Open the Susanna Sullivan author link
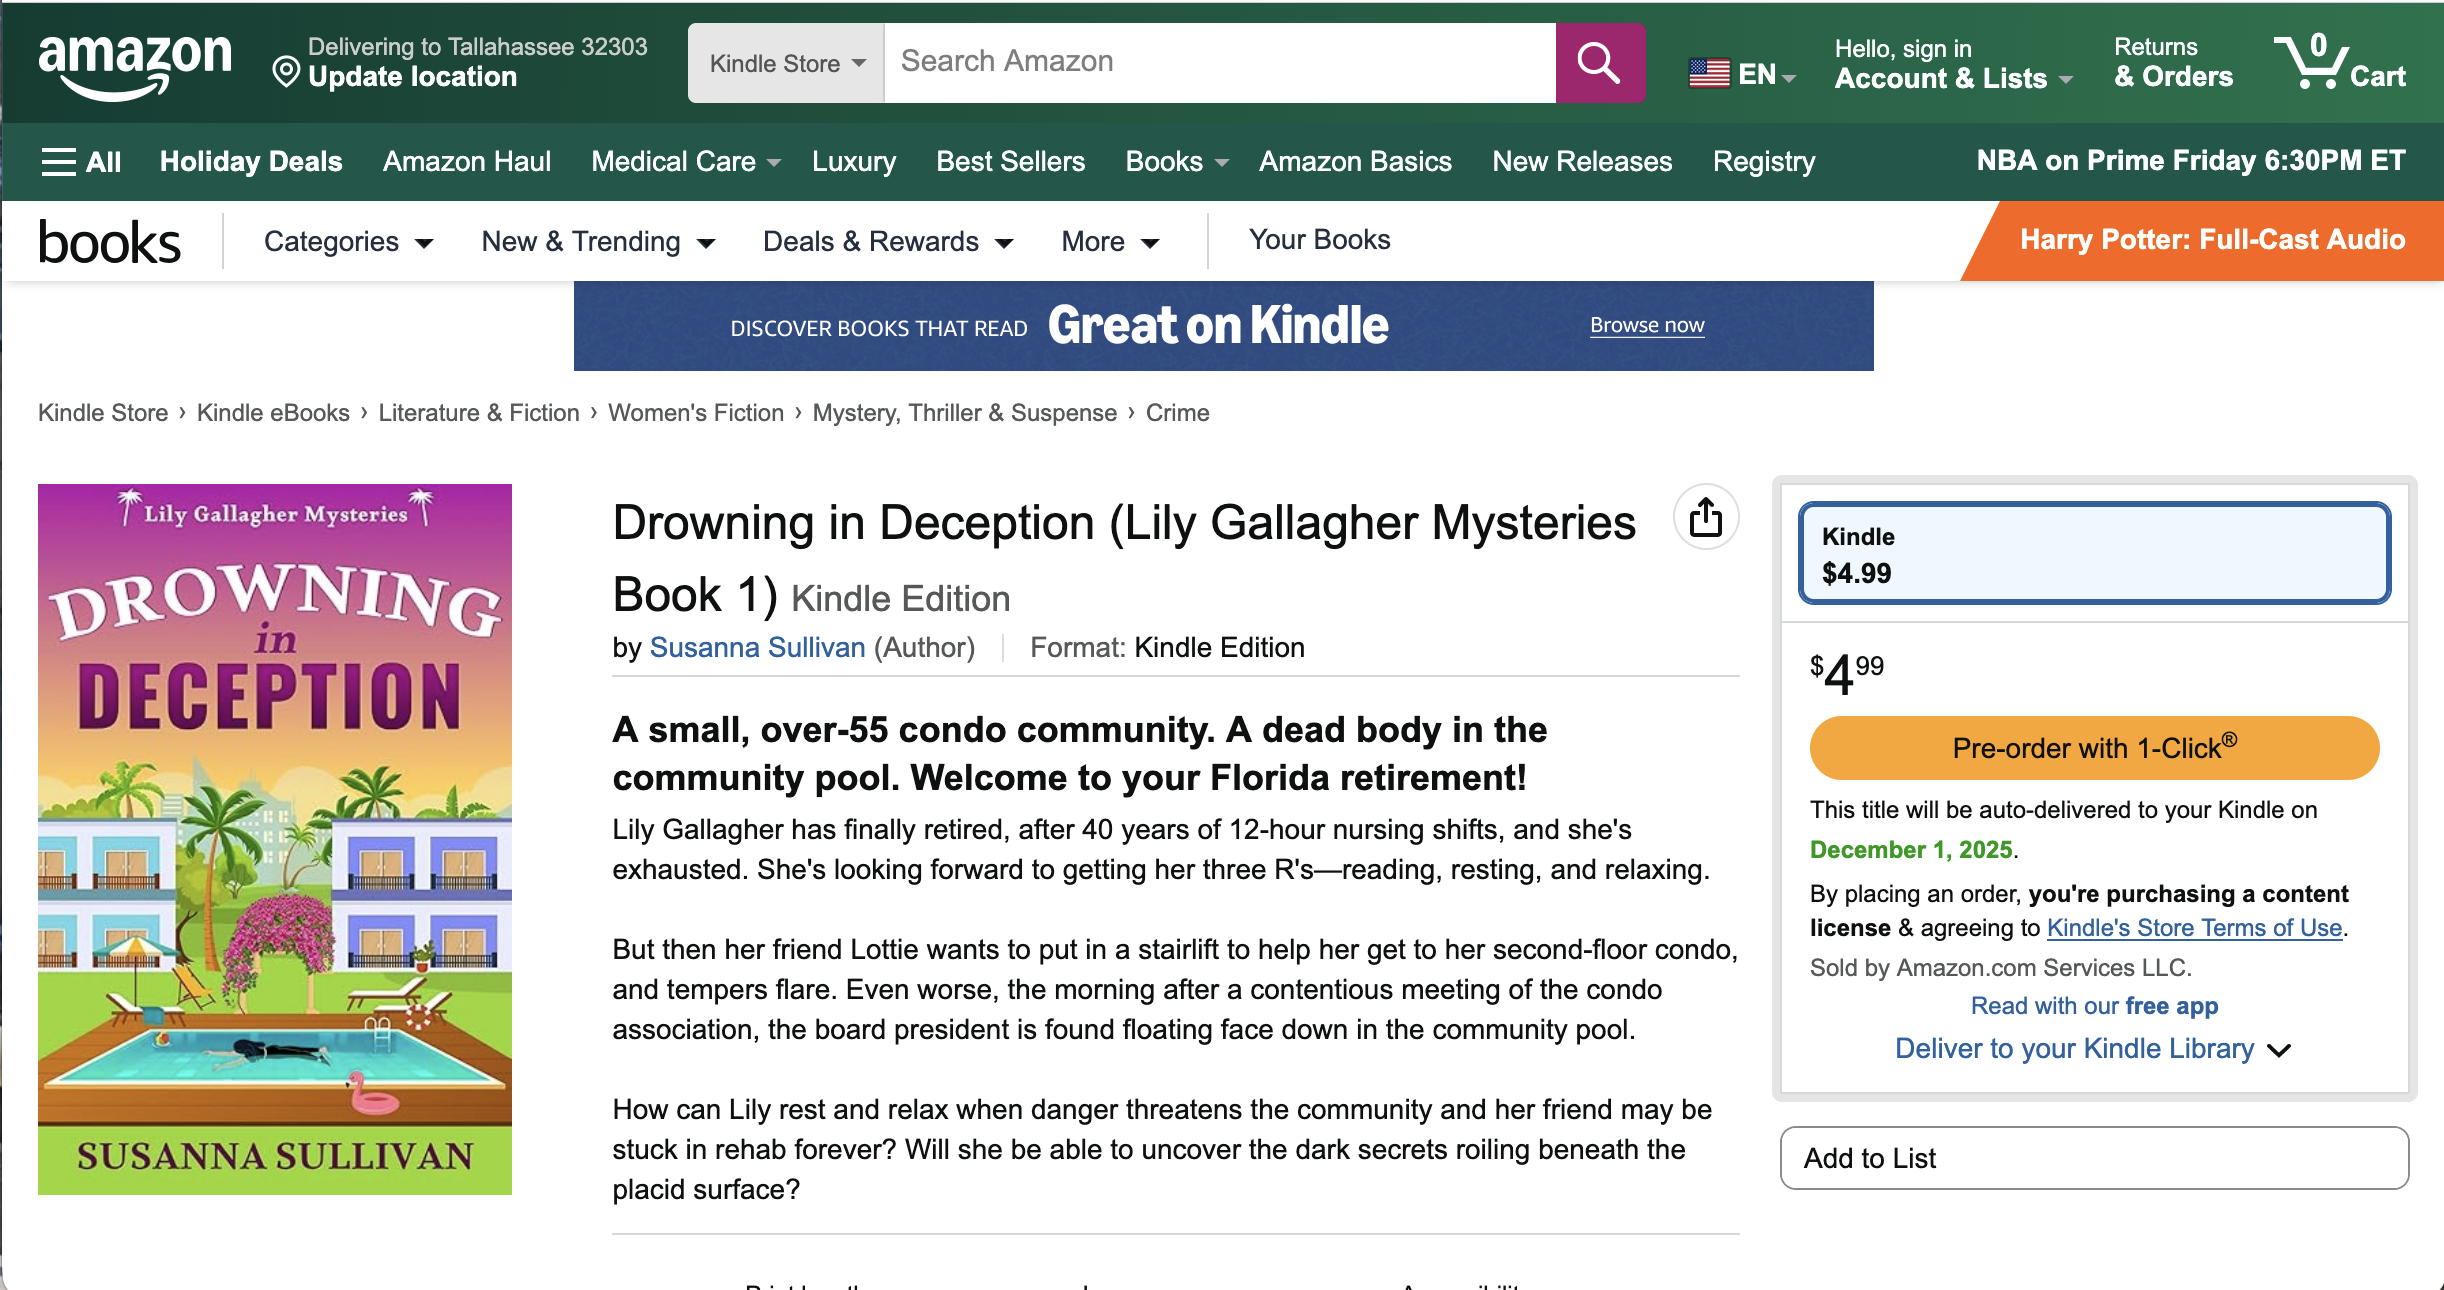This screenshot has height=1290, width=2444. [757, 648]
